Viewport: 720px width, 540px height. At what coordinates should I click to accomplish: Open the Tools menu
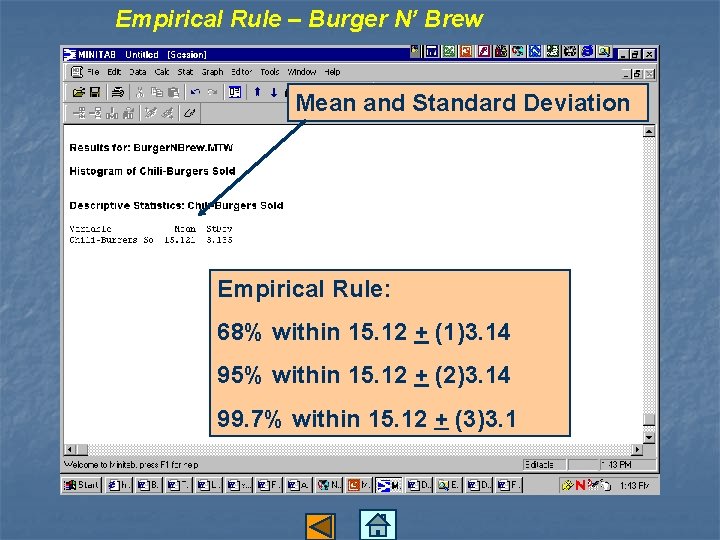270,72
